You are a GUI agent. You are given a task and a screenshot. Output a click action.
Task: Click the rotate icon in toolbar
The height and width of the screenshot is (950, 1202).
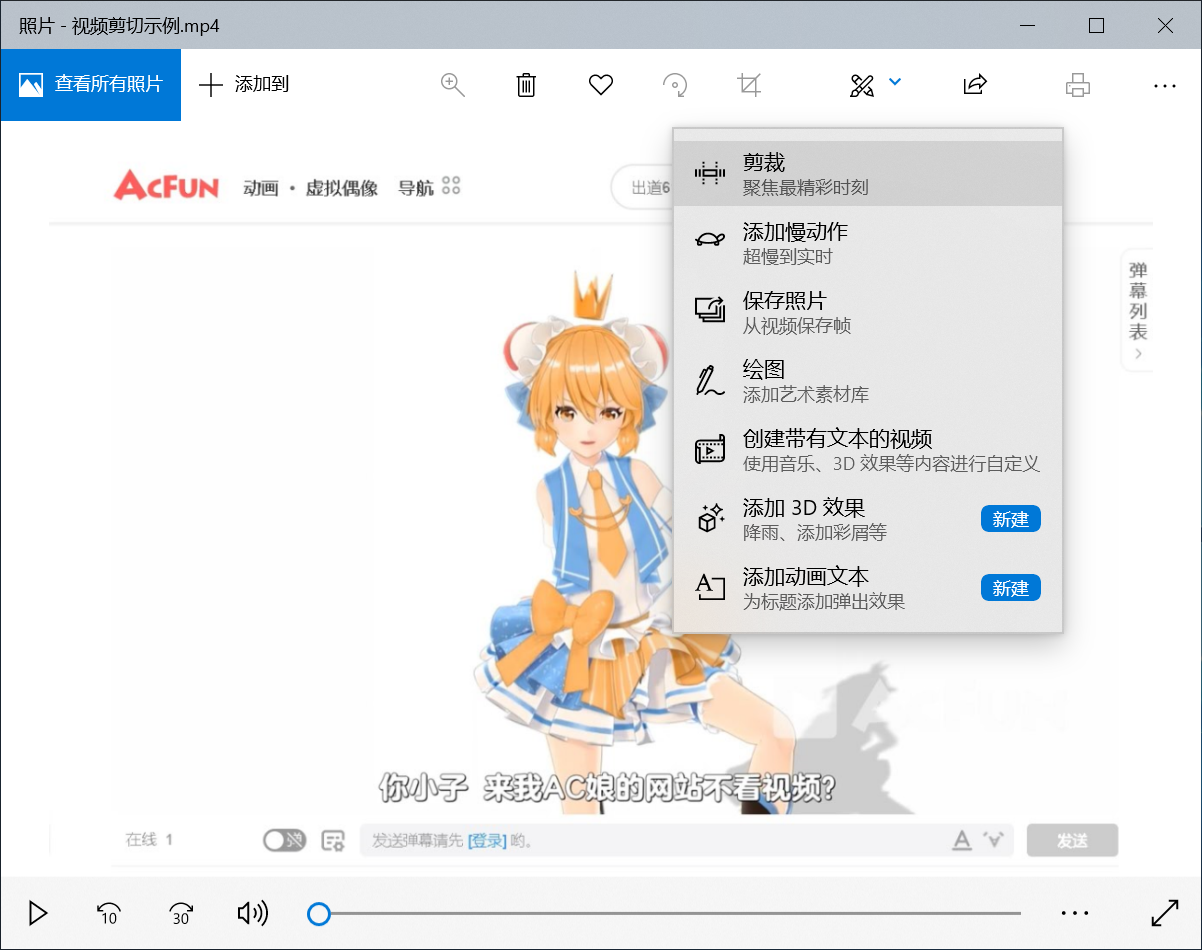pyautogui.click(x=675, y=85)
